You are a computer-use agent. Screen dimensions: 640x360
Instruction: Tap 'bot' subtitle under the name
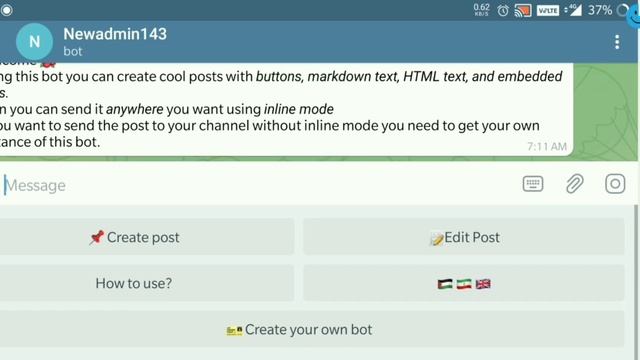tap(73, 52)
